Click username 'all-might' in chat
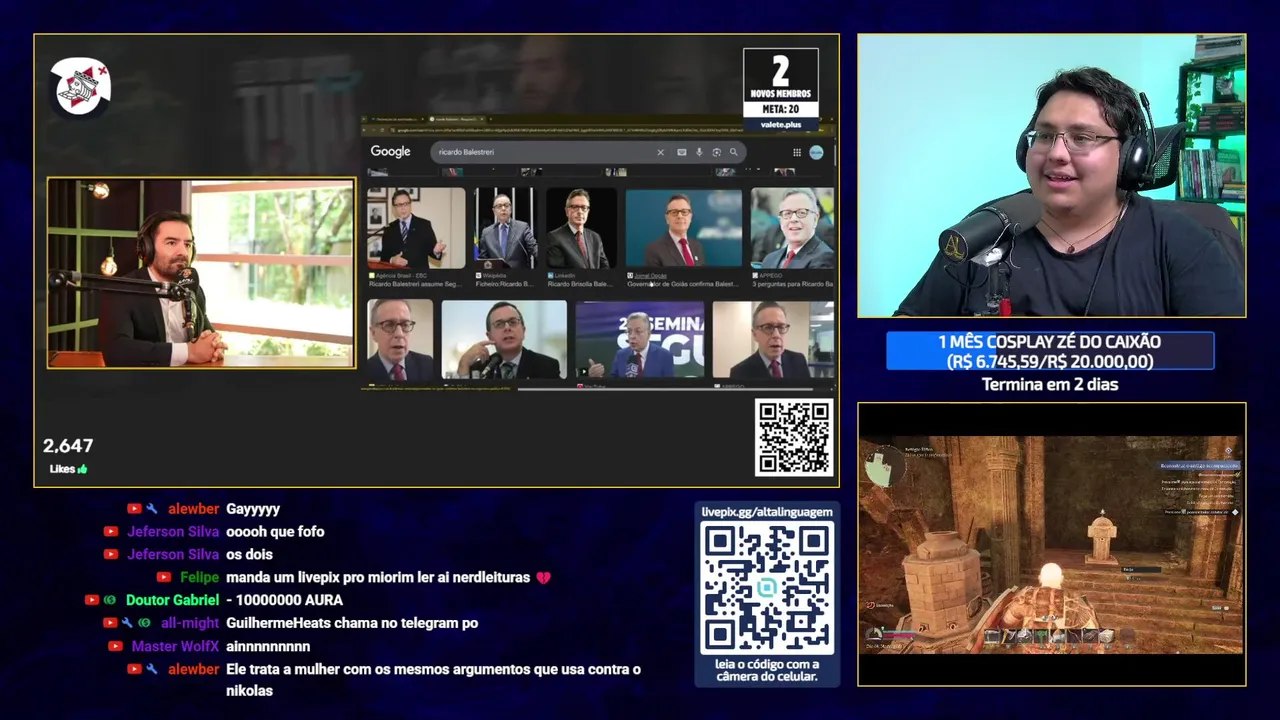This screenshot has height=720, width=1280. [189, 623]
